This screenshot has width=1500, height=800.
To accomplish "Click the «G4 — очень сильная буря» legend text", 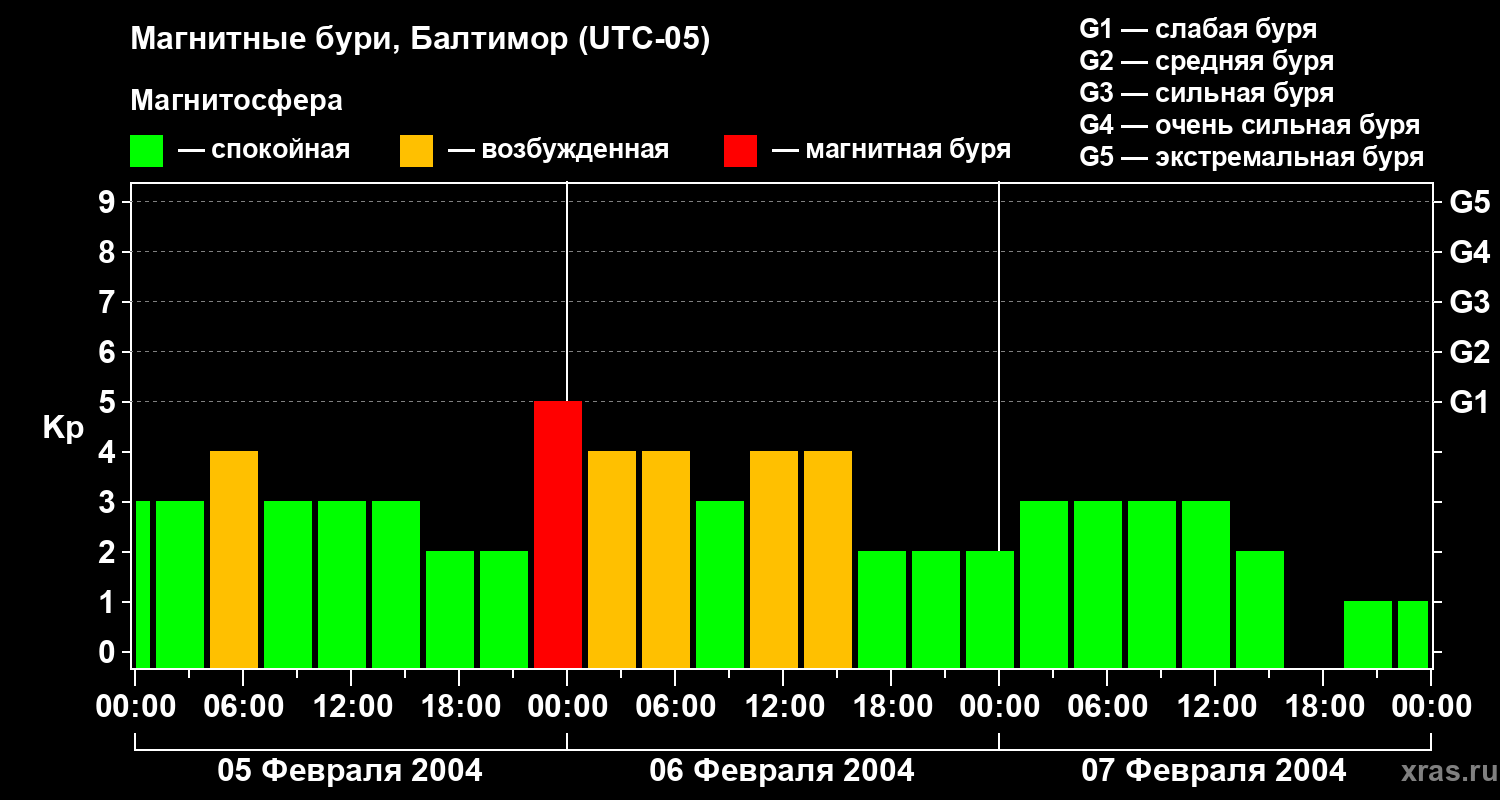I will pyautogui.click(x=1249, y=125).
